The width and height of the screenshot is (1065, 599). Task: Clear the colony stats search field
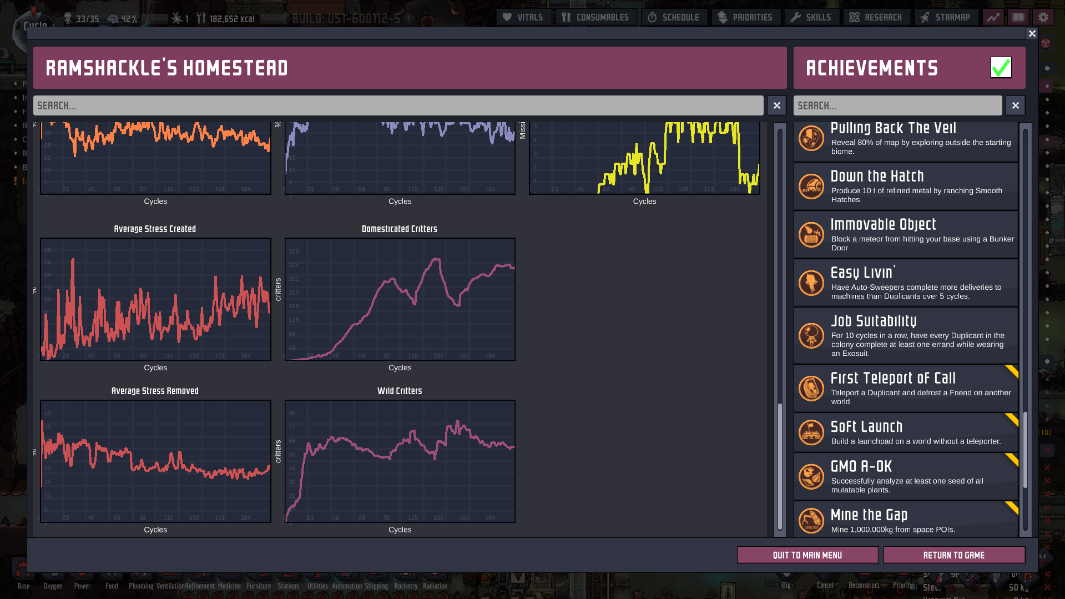click(x=777, y=105)
